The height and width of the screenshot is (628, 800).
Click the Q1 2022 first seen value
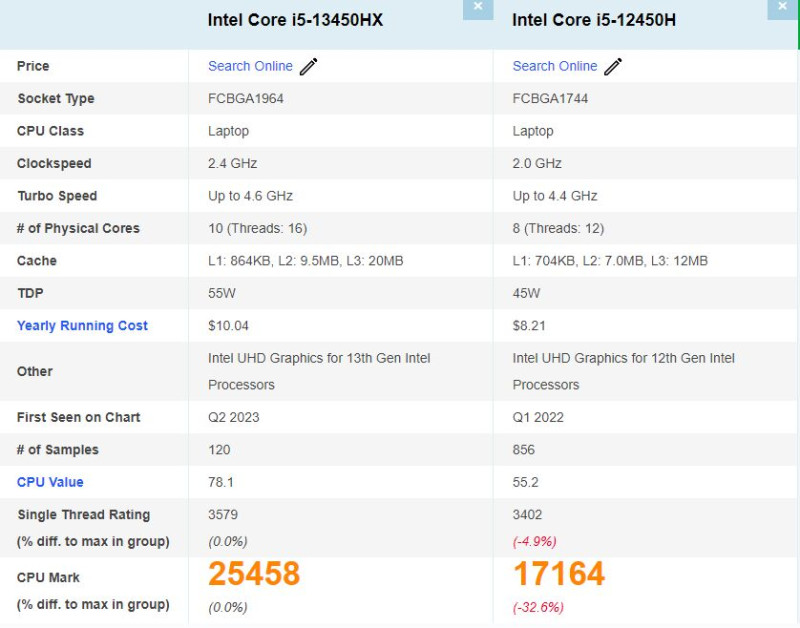(538, 417)
